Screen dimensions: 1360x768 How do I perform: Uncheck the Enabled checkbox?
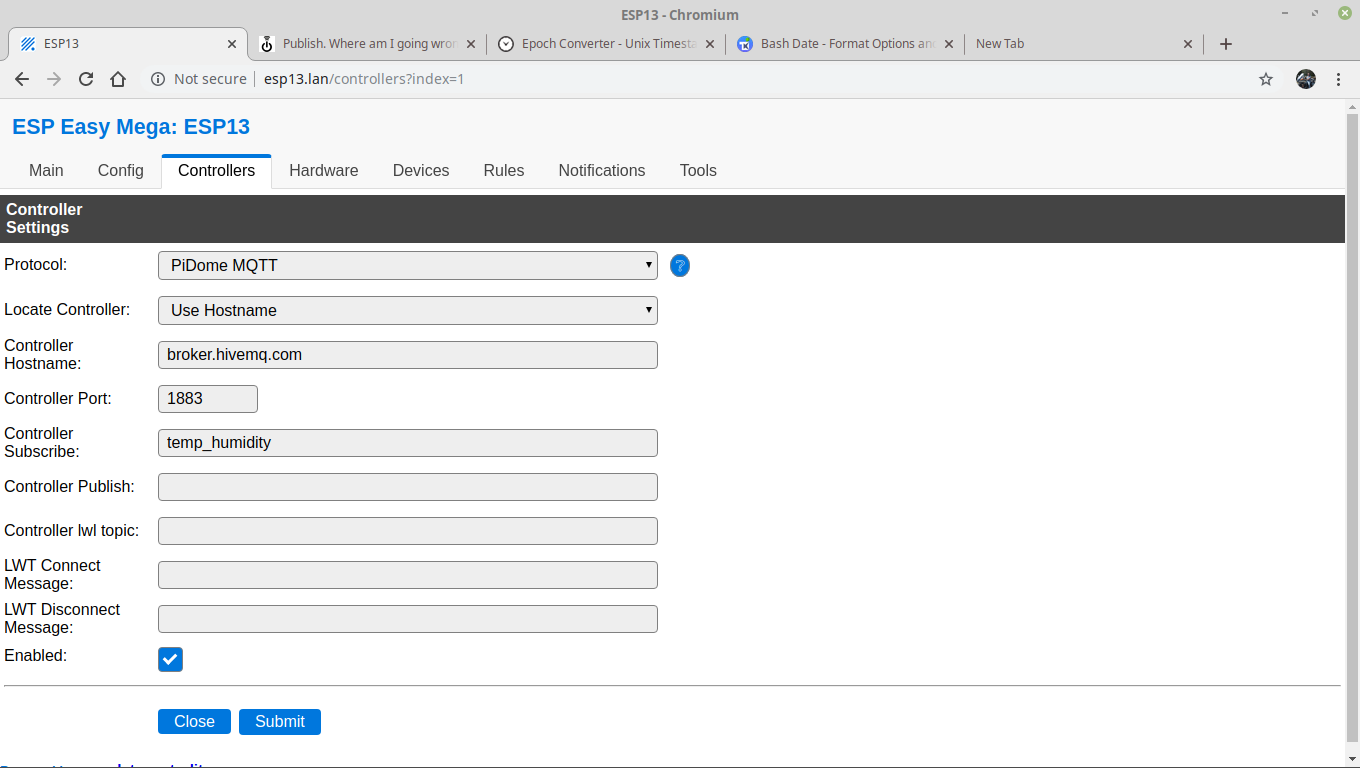tap(170, 659)
